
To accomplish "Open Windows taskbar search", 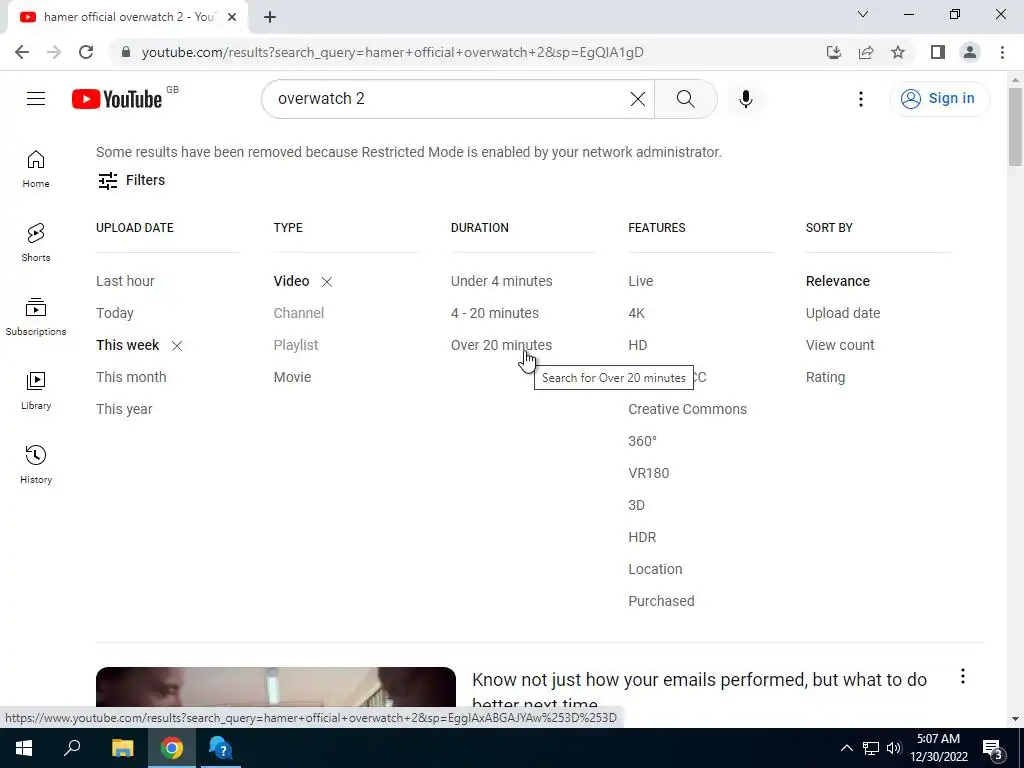I will tap(72, 748).
